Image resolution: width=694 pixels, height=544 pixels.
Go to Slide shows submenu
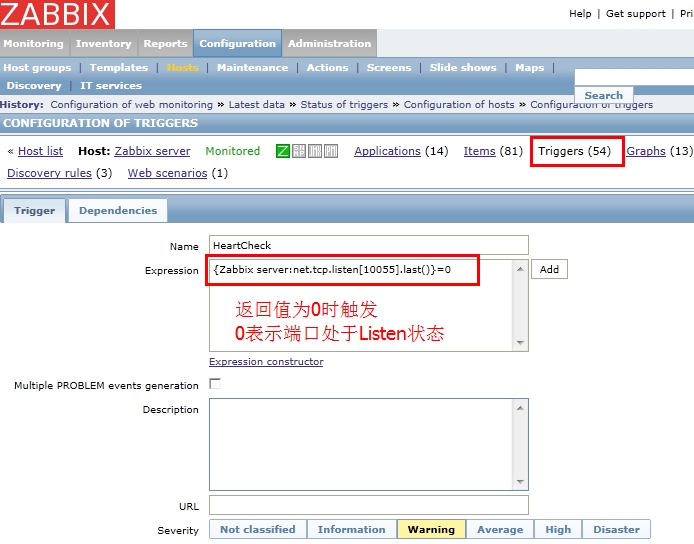[463, 68]
